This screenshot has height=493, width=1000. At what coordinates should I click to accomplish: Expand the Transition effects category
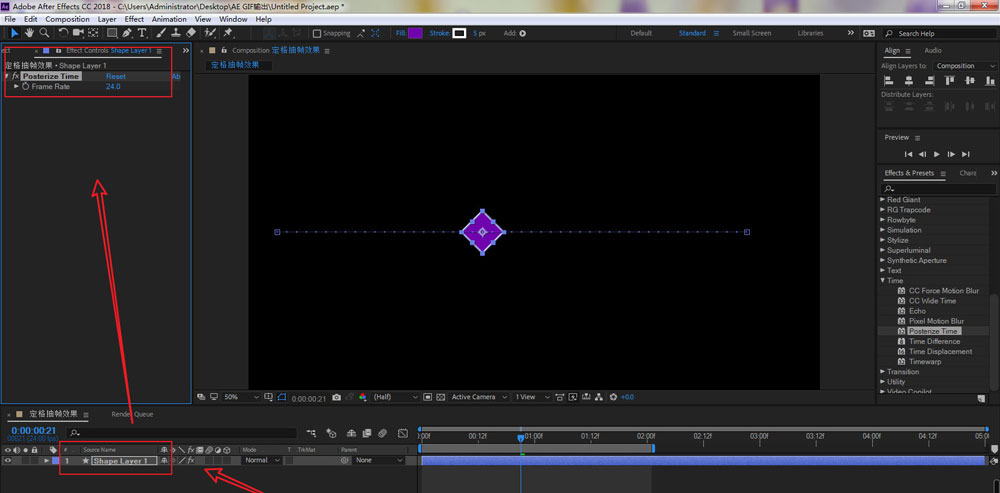click(883, 372)
